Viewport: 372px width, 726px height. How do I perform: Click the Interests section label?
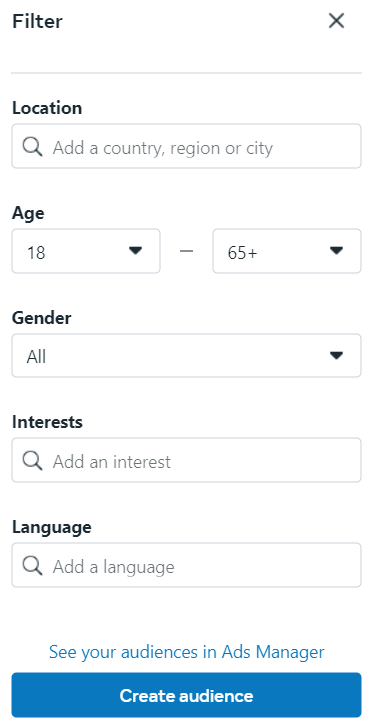pyautogui.click(x=47, y=422)
